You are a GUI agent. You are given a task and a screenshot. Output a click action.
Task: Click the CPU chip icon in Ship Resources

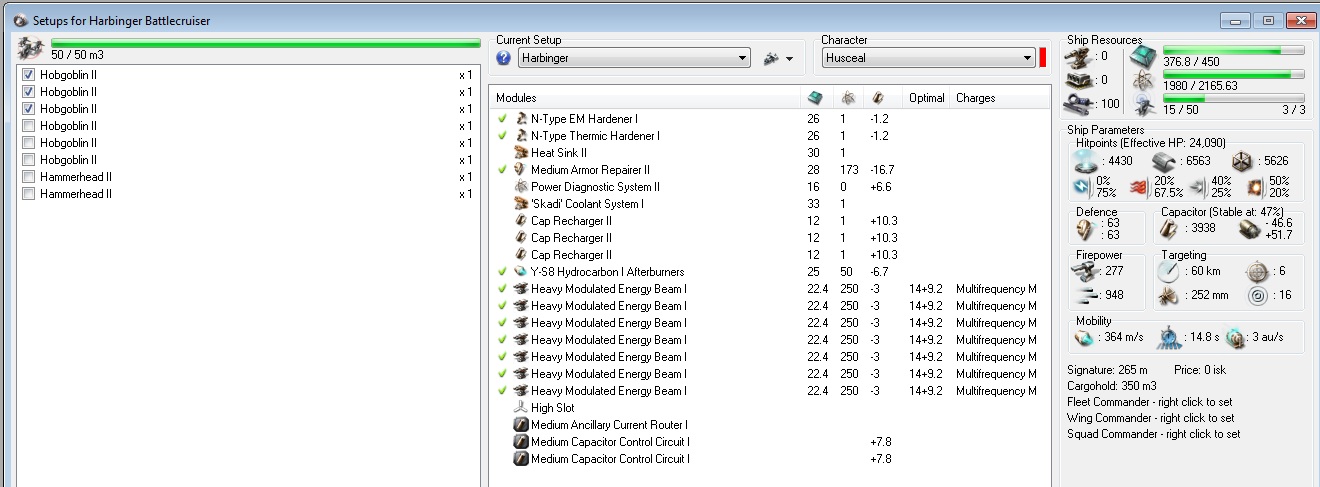[1143, 57]
